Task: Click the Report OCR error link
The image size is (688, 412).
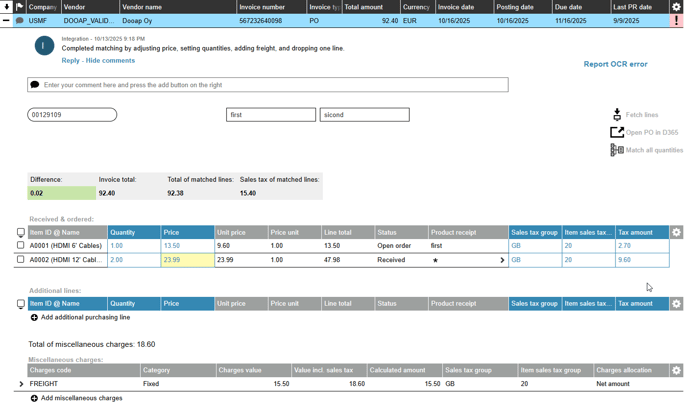Action: click(615, 64)
